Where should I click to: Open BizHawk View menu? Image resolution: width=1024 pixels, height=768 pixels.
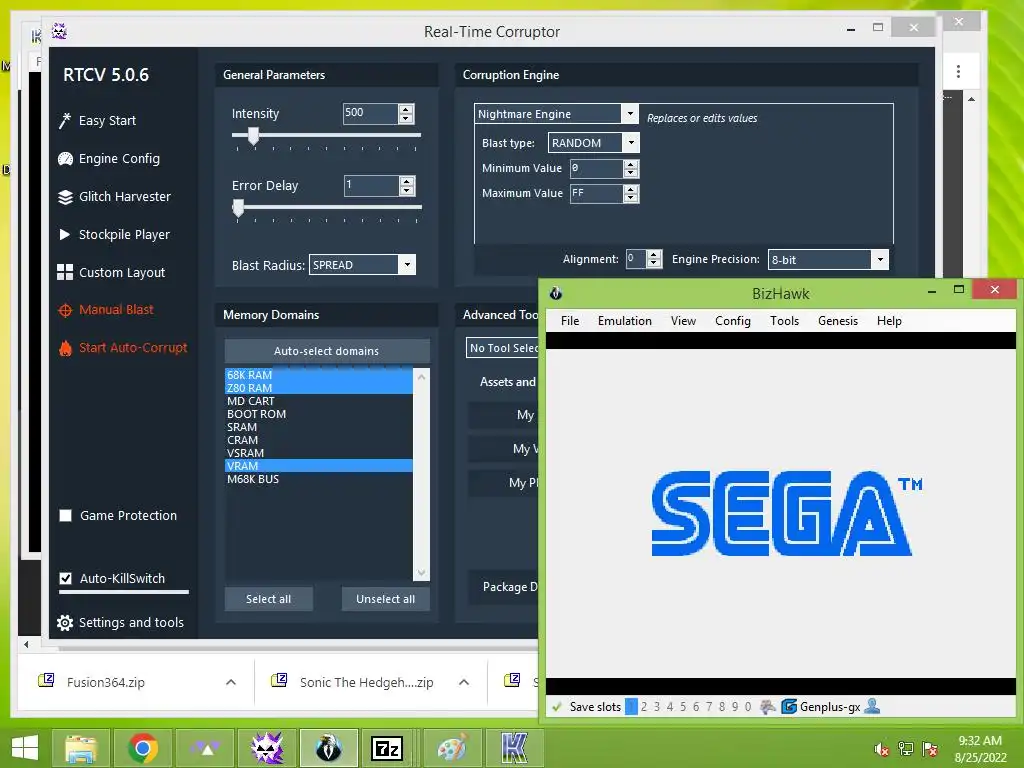683,321
